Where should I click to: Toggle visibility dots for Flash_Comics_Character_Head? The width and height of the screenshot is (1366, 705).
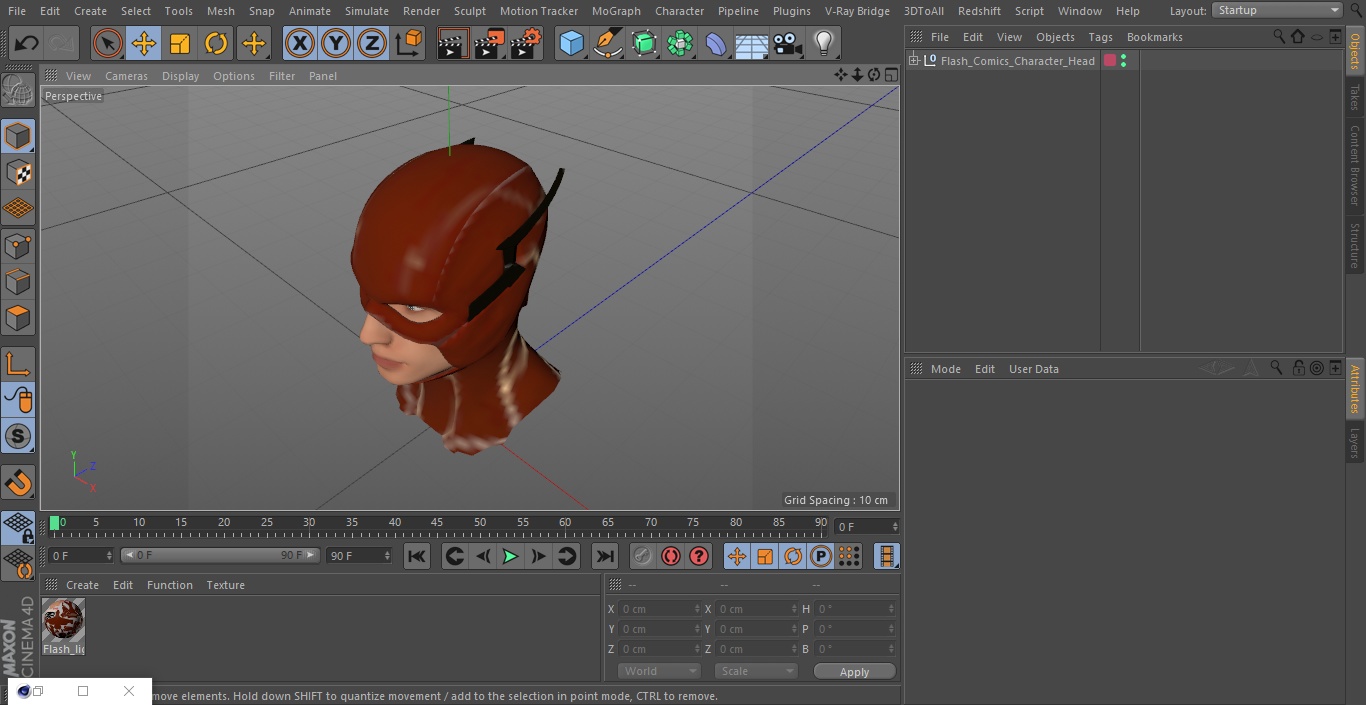click(1124, 61)
